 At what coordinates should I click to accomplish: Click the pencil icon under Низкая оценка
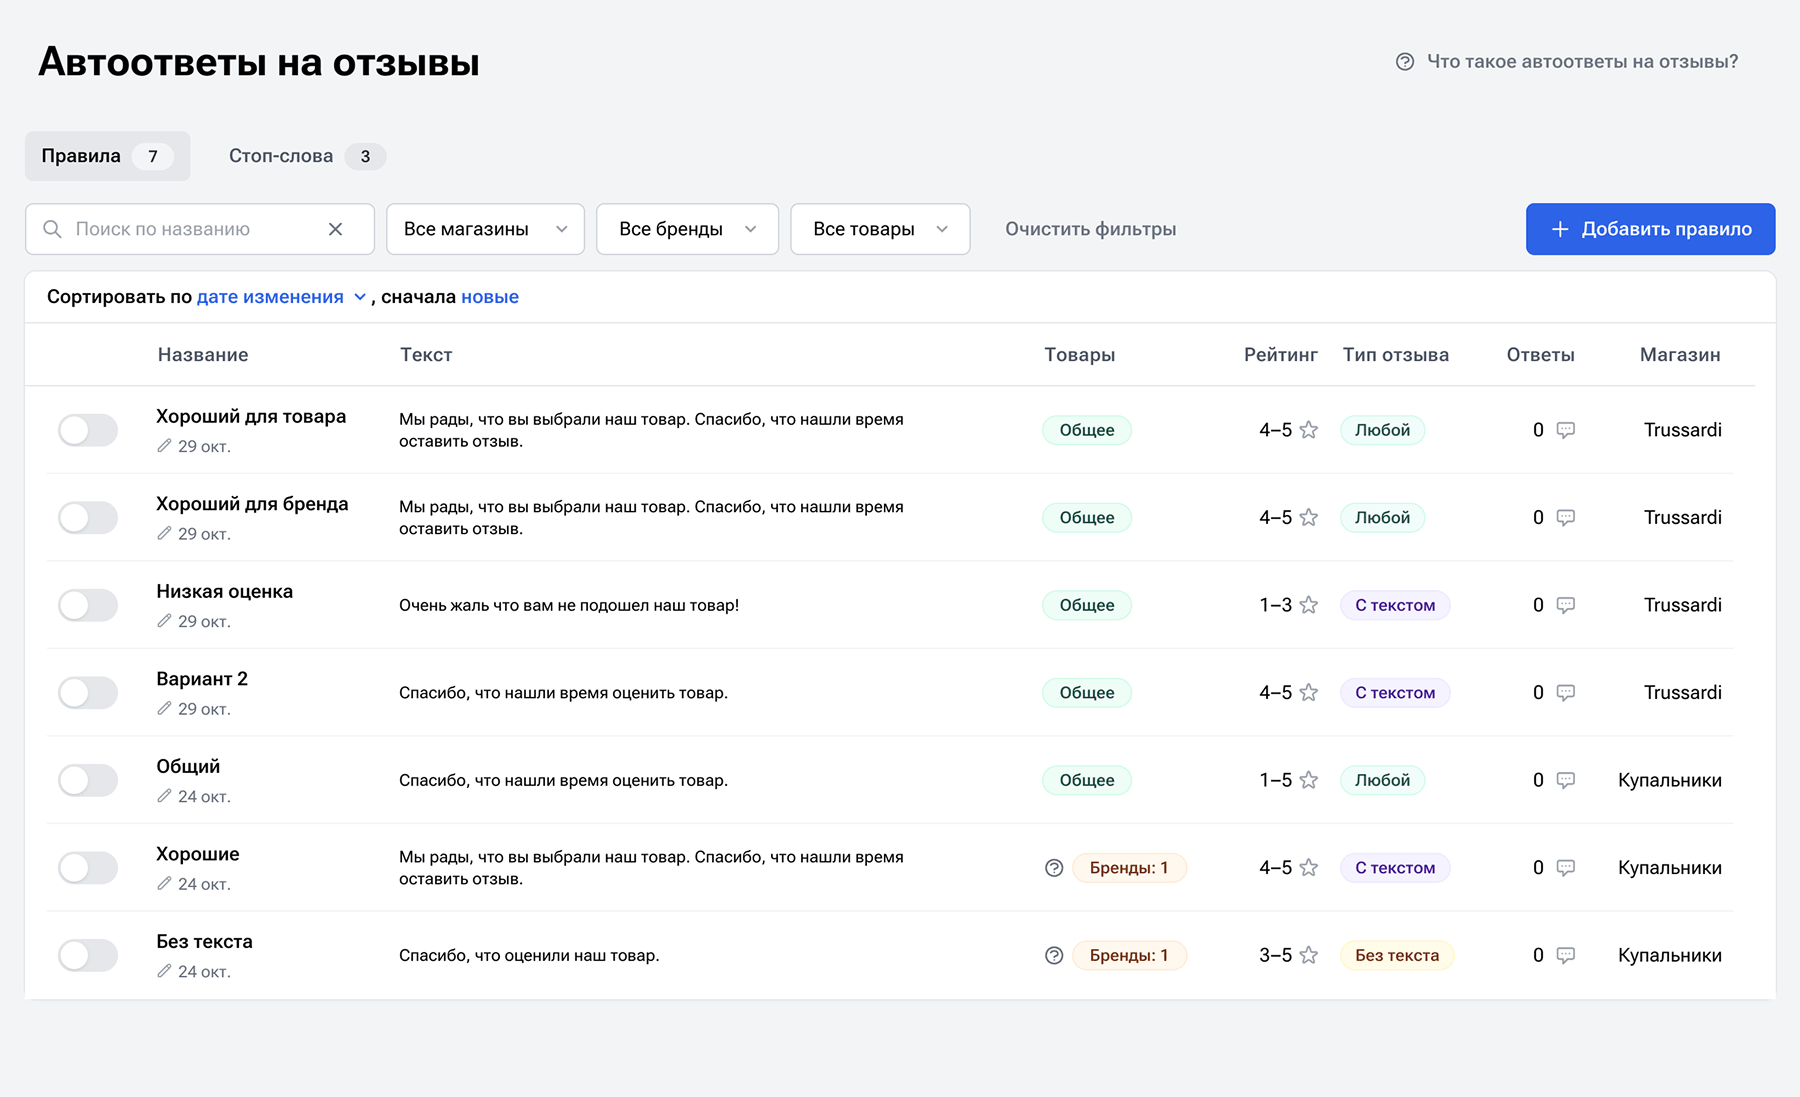pos(165,621)
